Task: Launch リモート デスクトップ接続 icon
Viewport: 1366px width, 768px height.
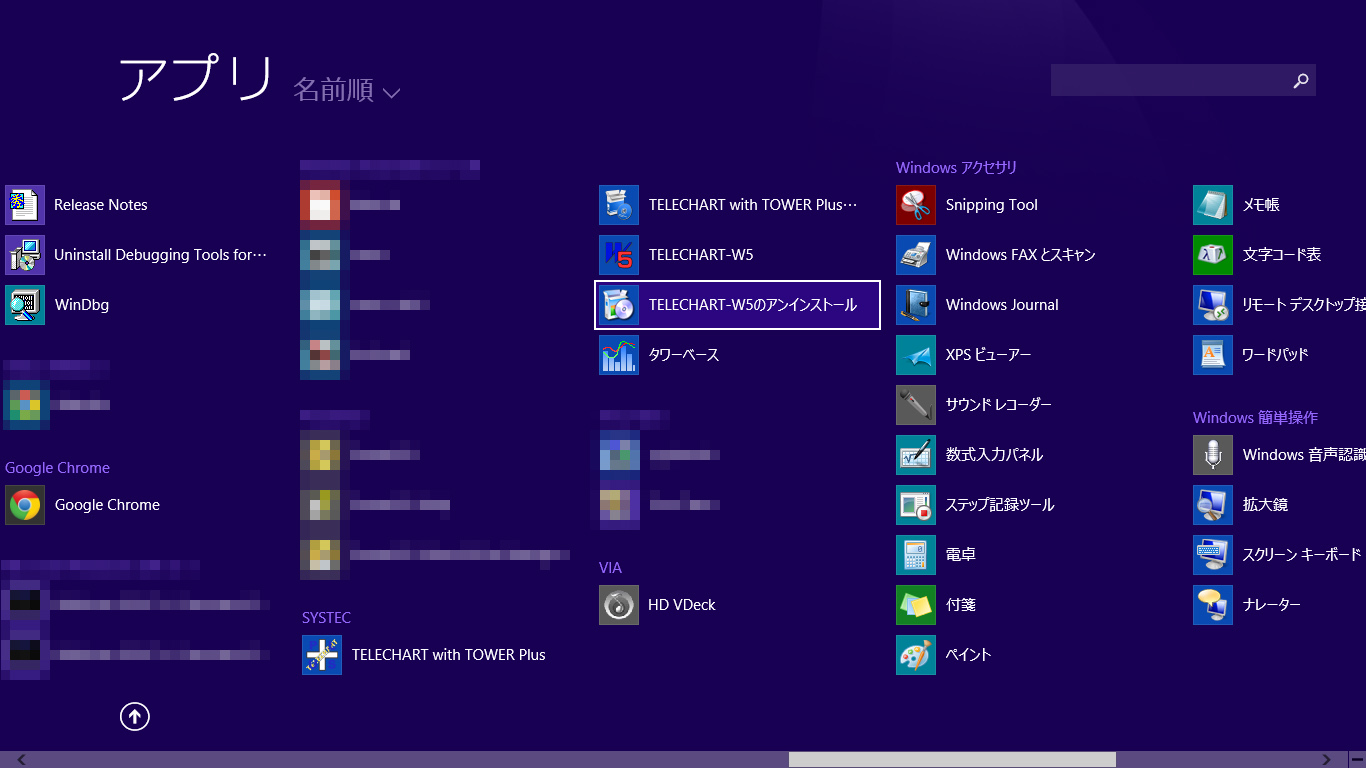Action: click(1213, 305)
